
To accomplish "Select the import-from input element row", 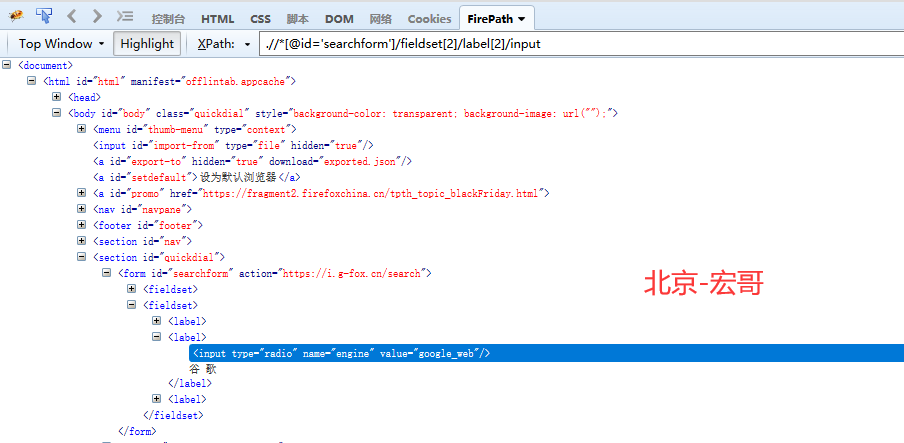I will [233, 145].
